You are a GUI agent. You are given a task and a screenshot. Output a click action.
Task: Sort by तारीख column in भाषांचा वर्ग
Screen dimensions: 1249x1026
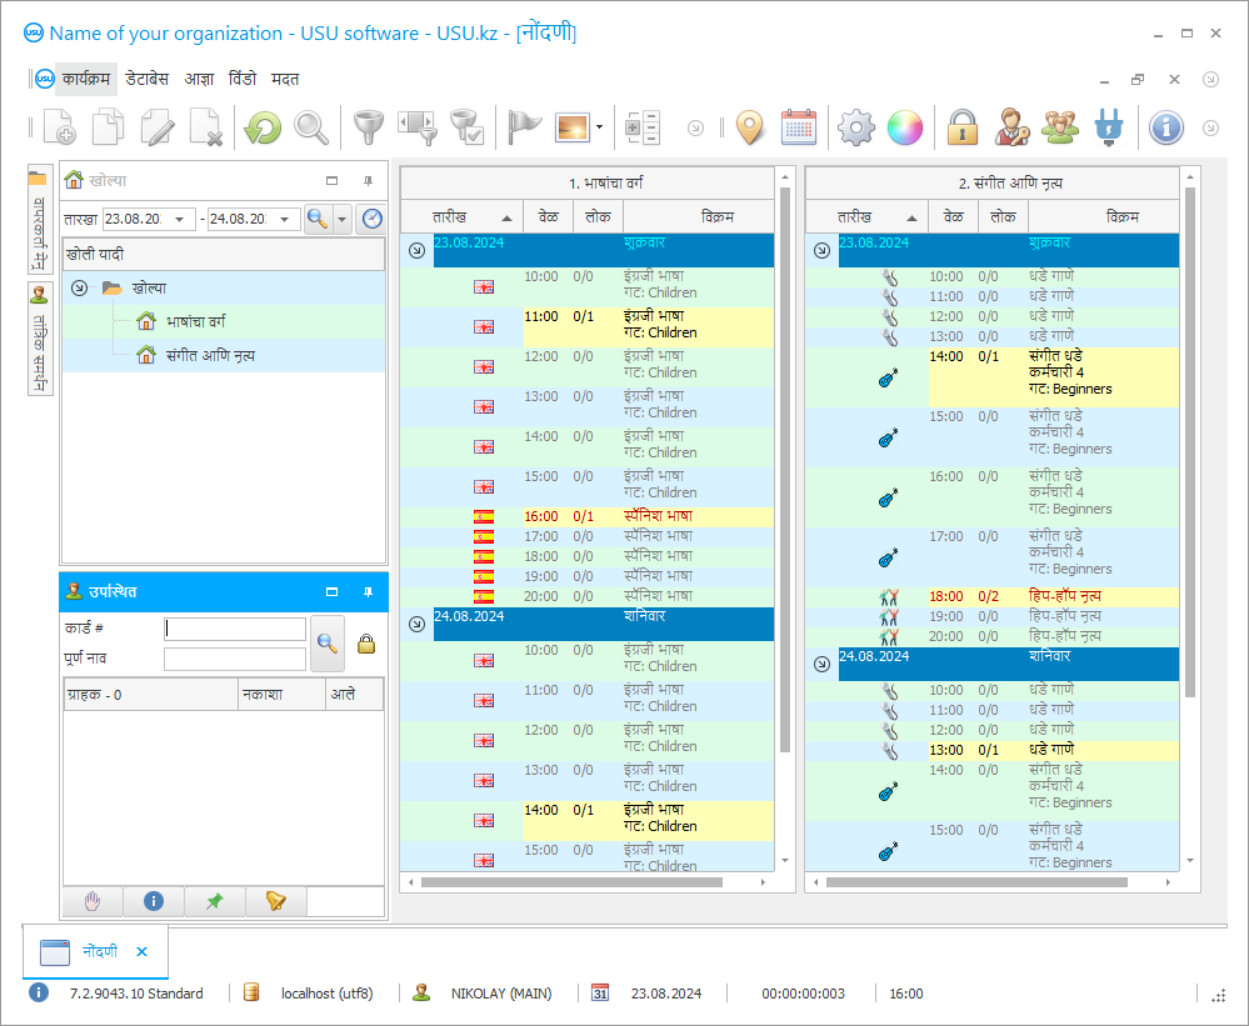pyautogui.click(x=461, y=217)
